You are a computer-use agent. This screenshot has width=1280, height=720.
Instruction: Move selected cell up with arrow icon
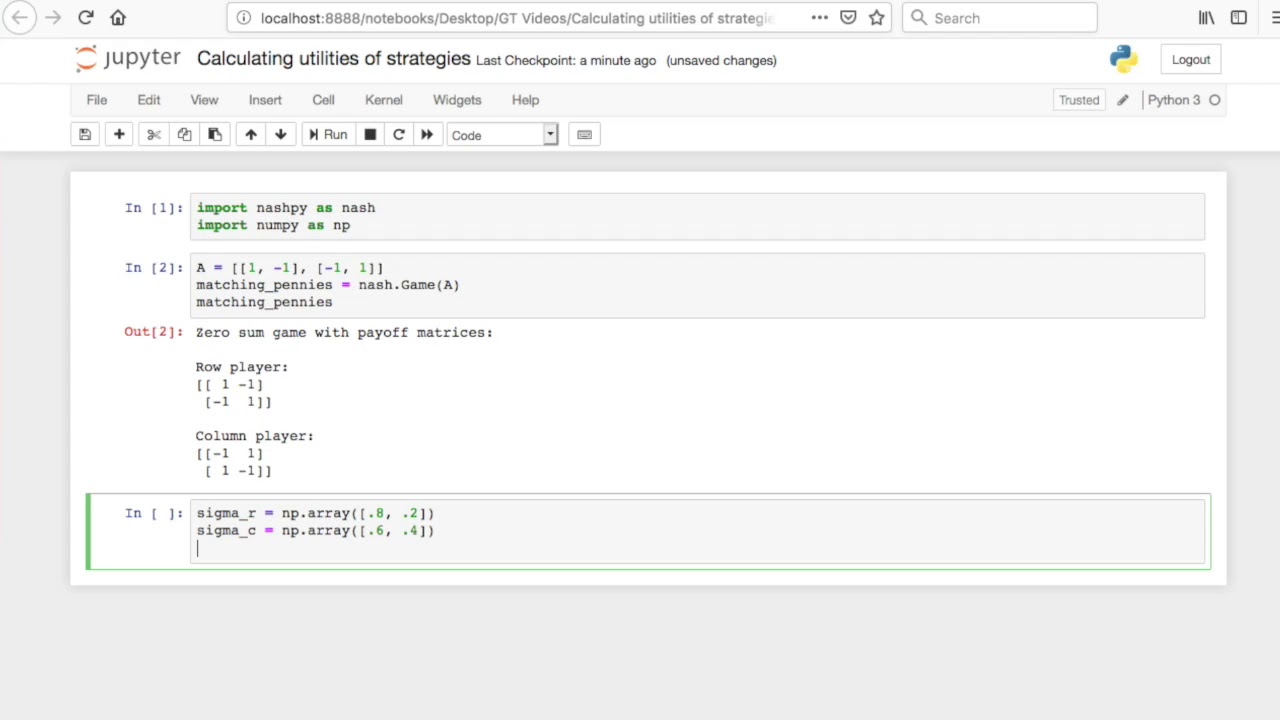pos(251,135)
